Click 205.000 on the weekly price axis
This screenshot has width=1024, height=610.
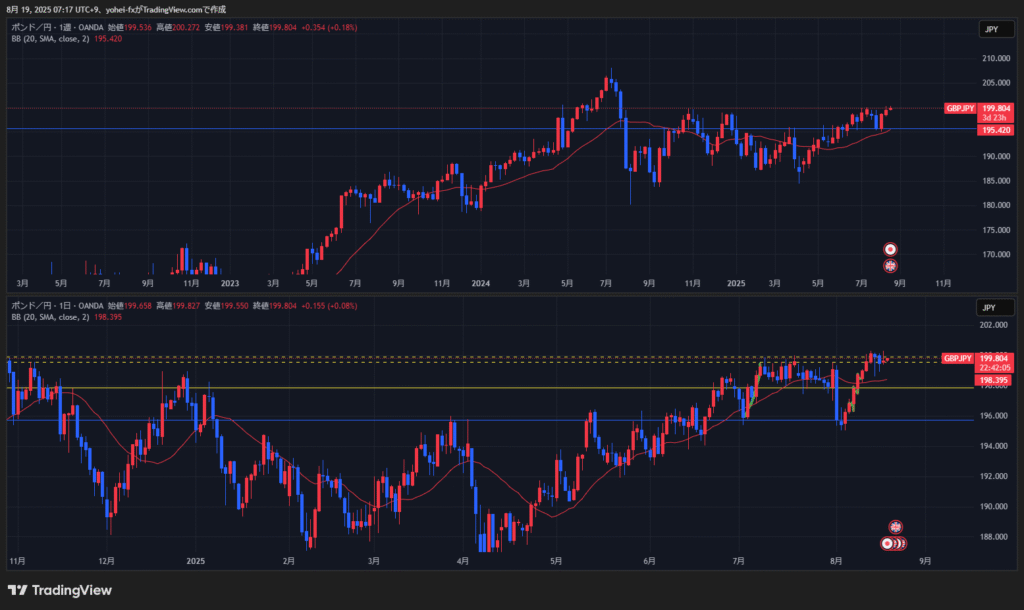(996, 83)
